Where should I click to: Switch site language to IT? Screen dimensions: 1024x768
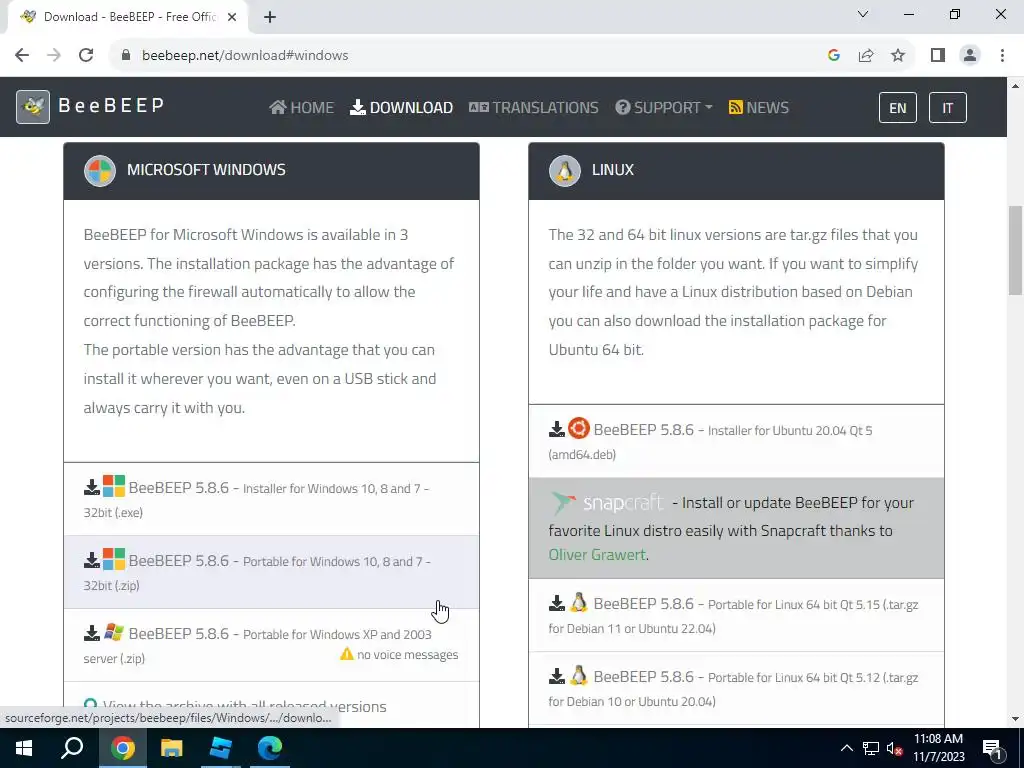click(x=947, y=108)
